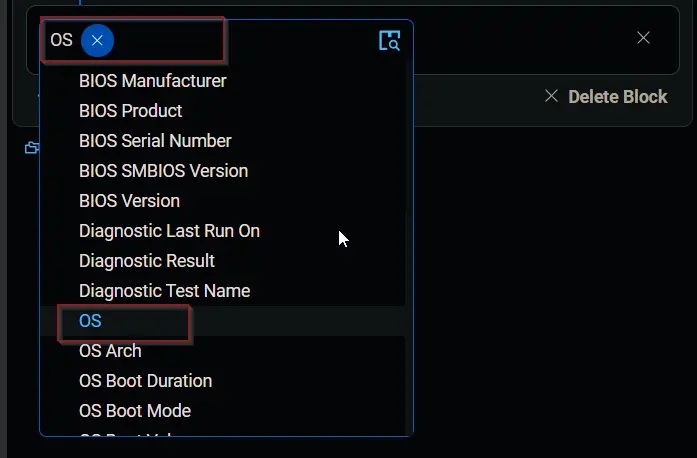Pick BIOS Serial Number entry
This screenshot has width=697, height=458.
[155, 141]
